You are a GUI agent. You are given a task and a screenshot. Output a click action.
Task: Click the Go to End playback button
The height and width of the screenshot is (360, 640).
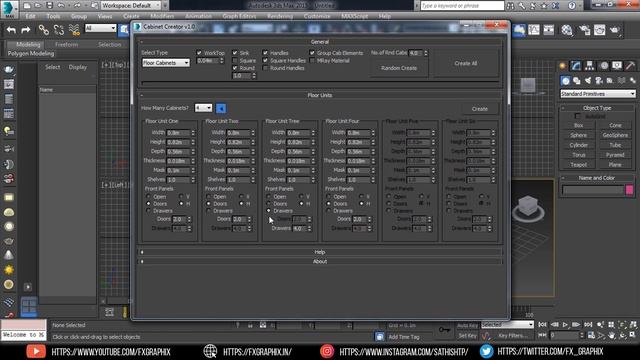(588, 324)
